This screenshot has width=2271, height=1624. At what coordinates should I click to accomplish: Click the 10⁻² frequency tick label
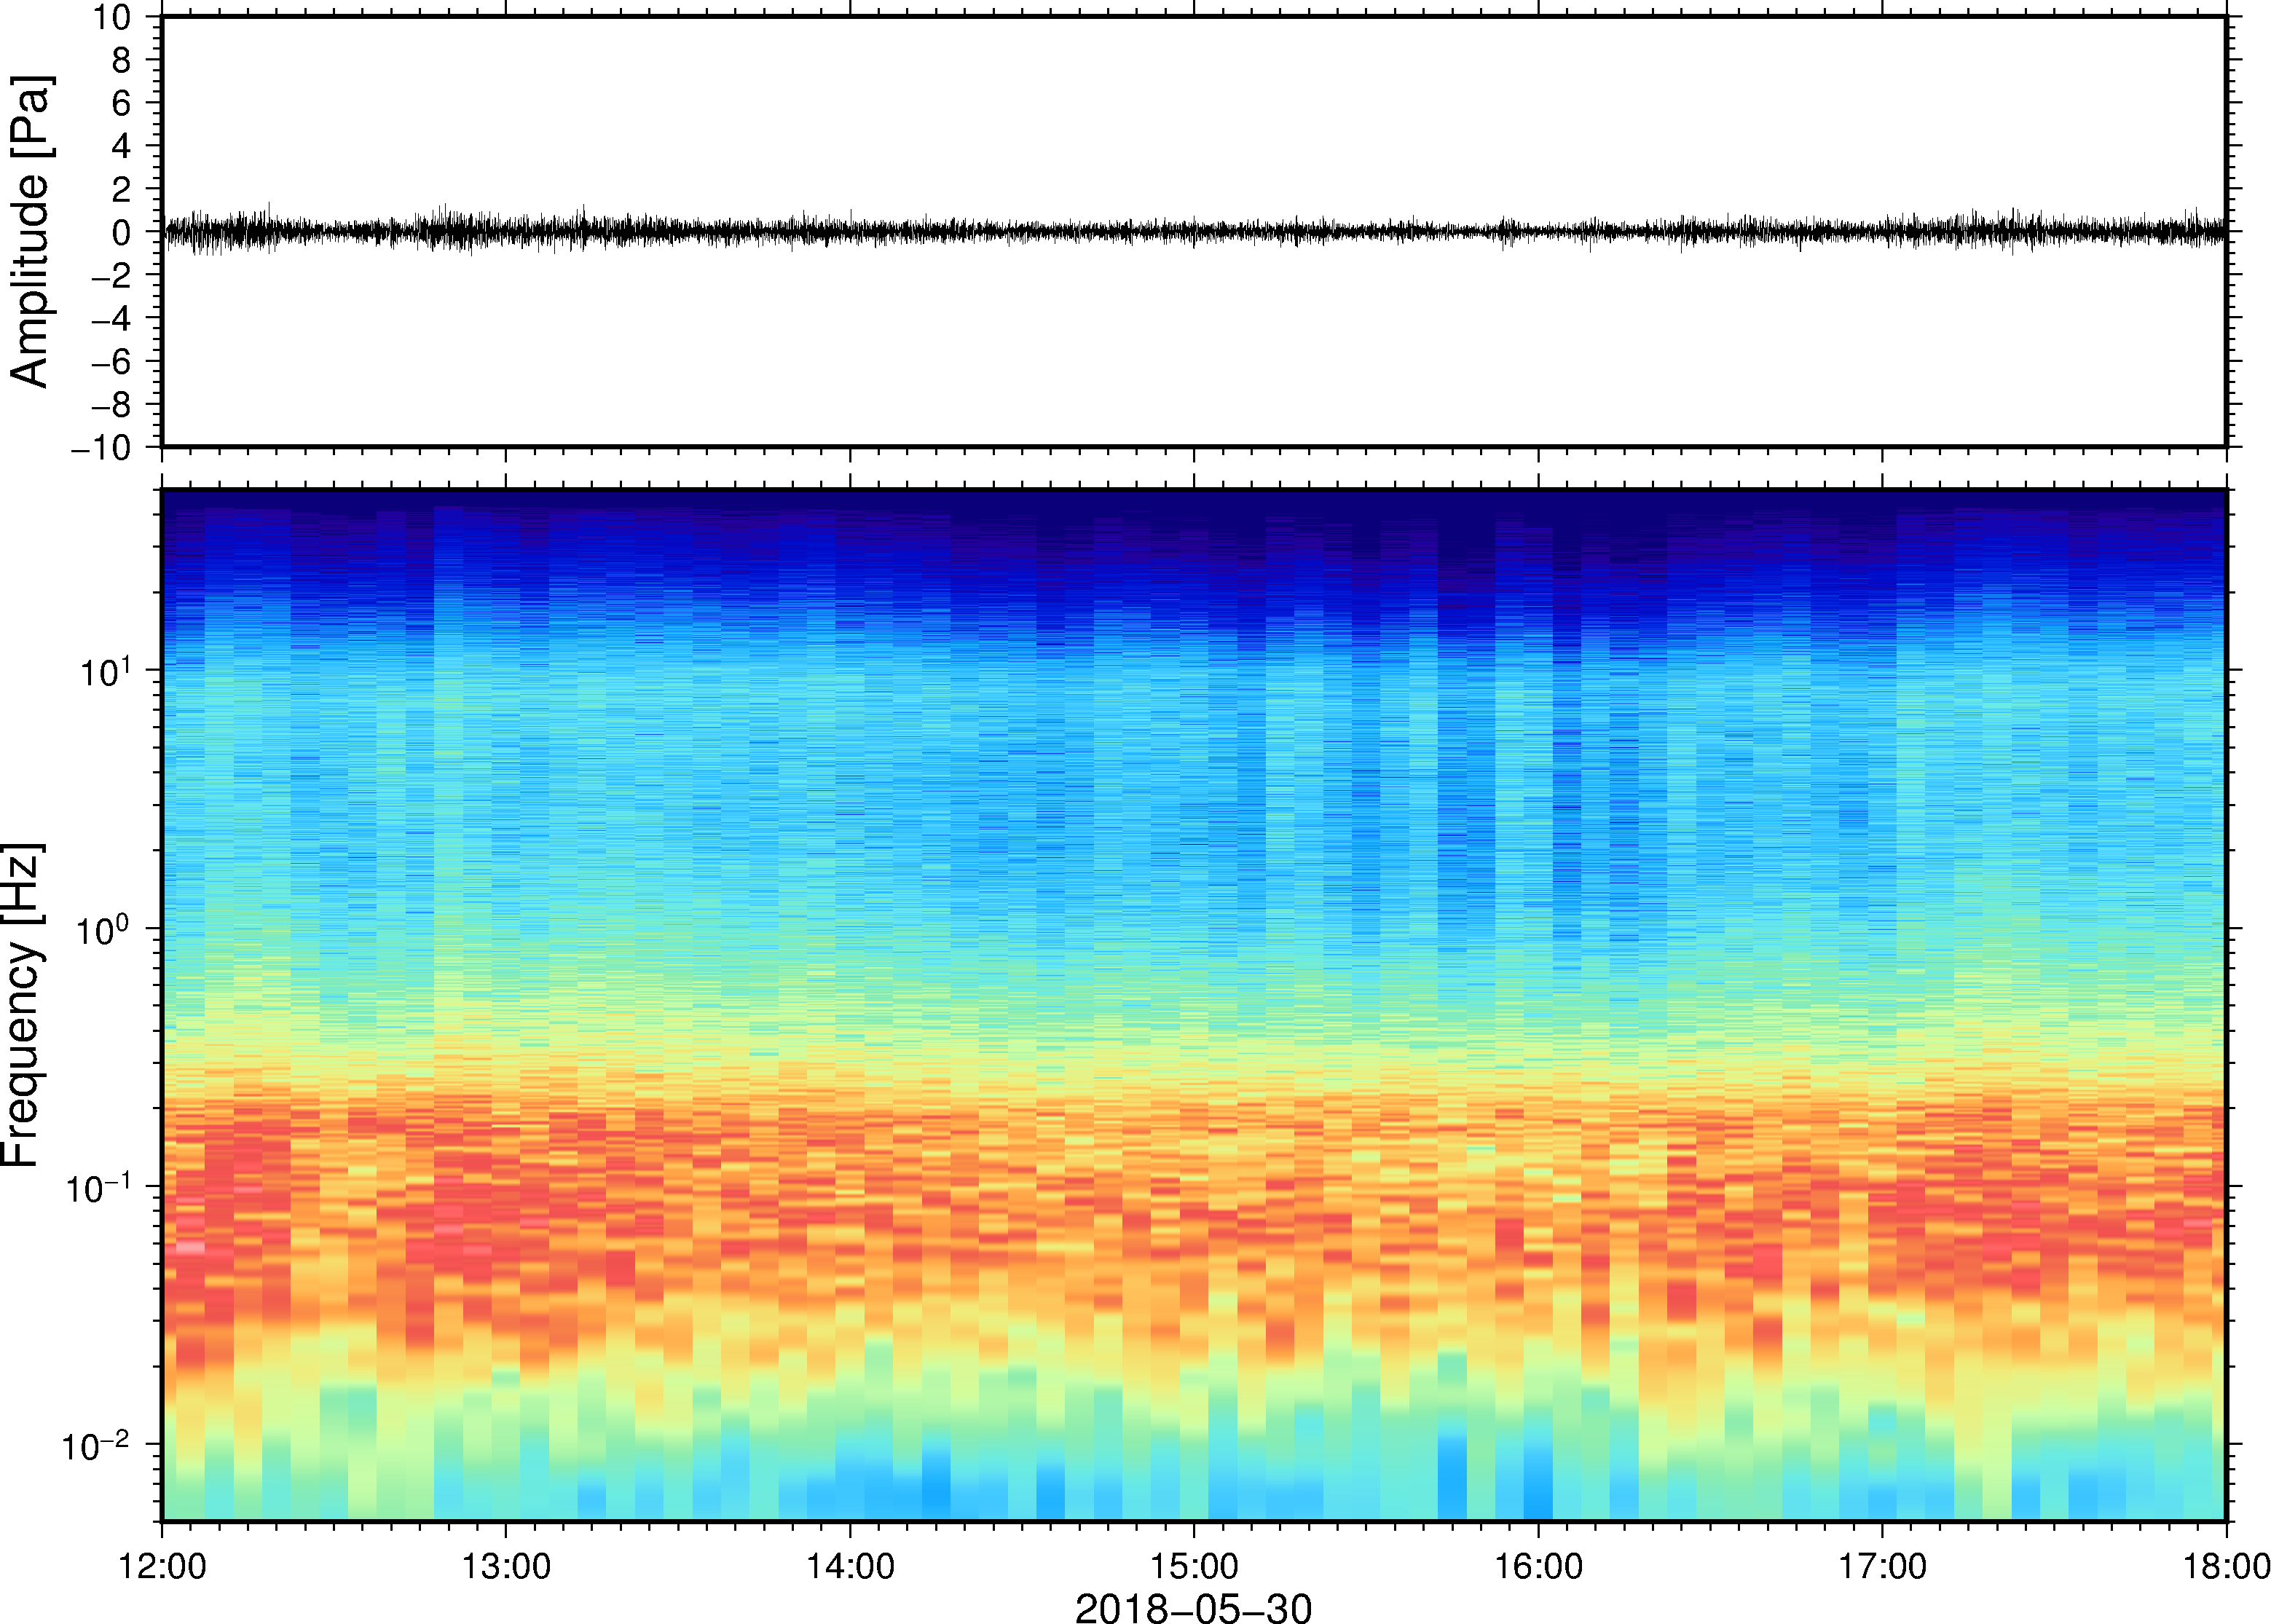tap(97, 1444)
